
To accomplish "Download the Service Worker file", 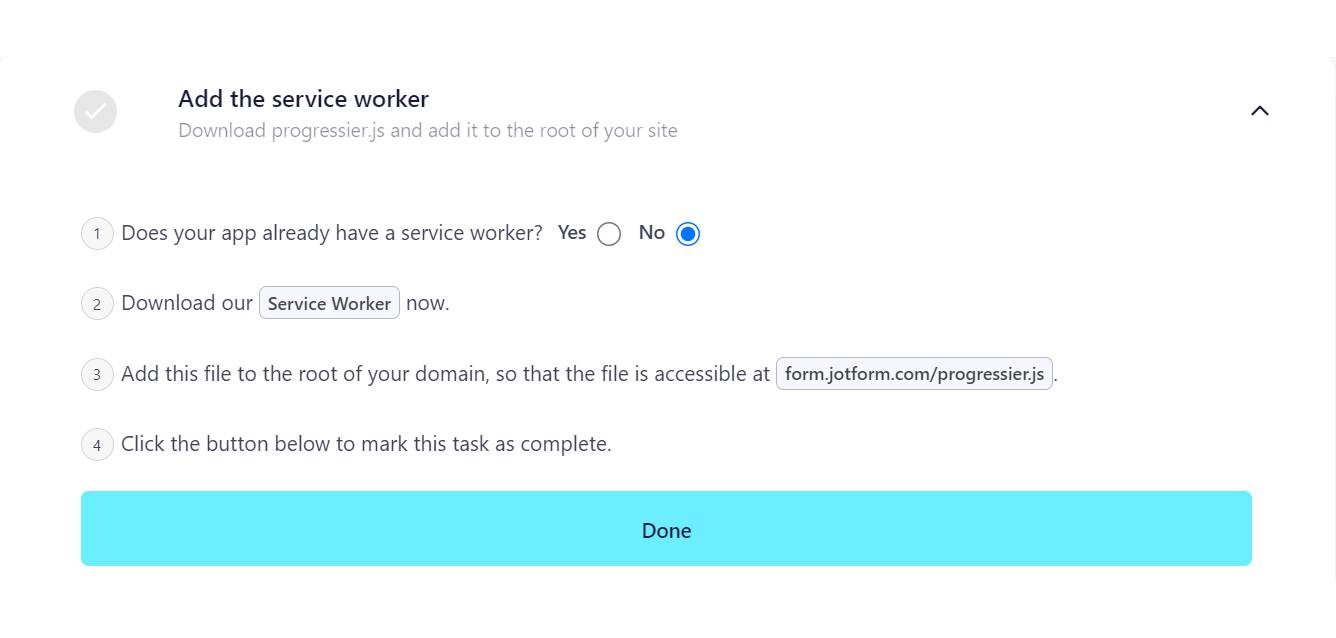I will click(x=329, y=303).
